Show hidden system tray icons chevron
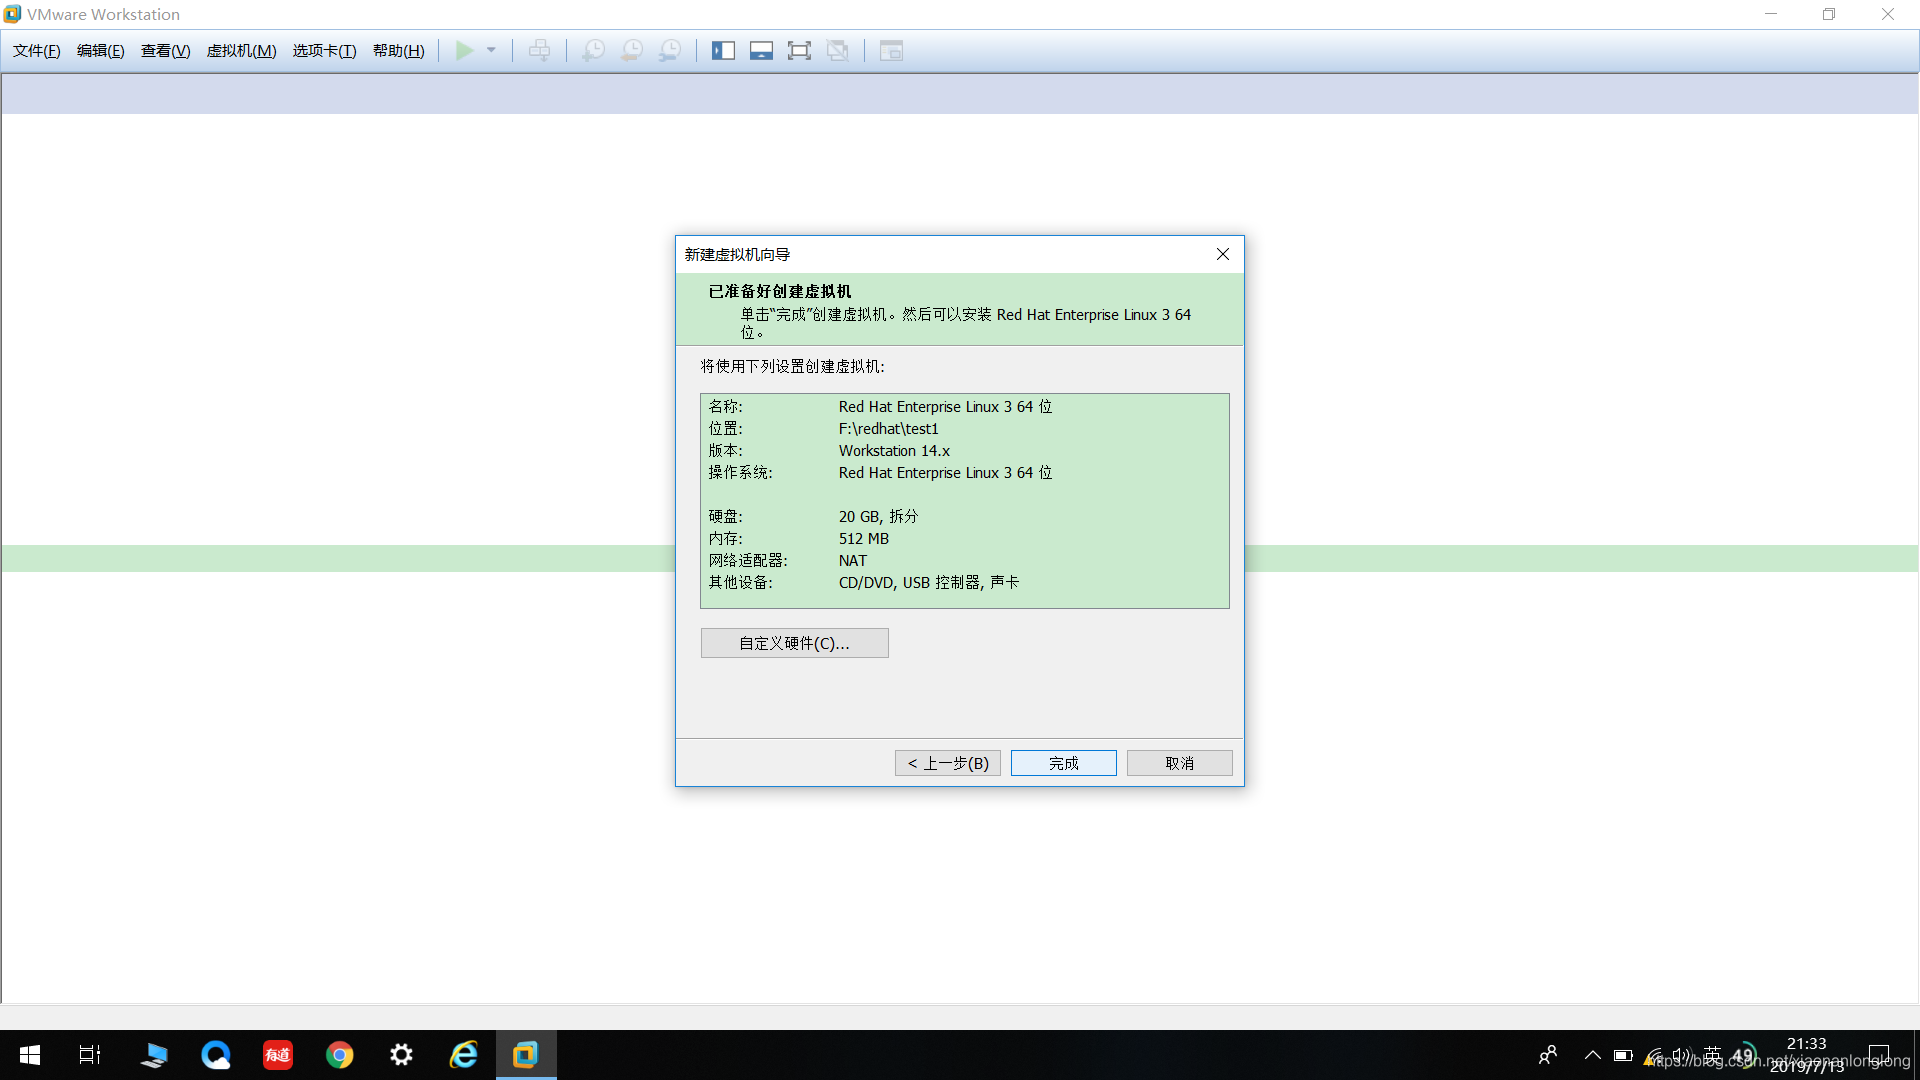Screen dimensions: 1920x1080 [1593, 1055]
